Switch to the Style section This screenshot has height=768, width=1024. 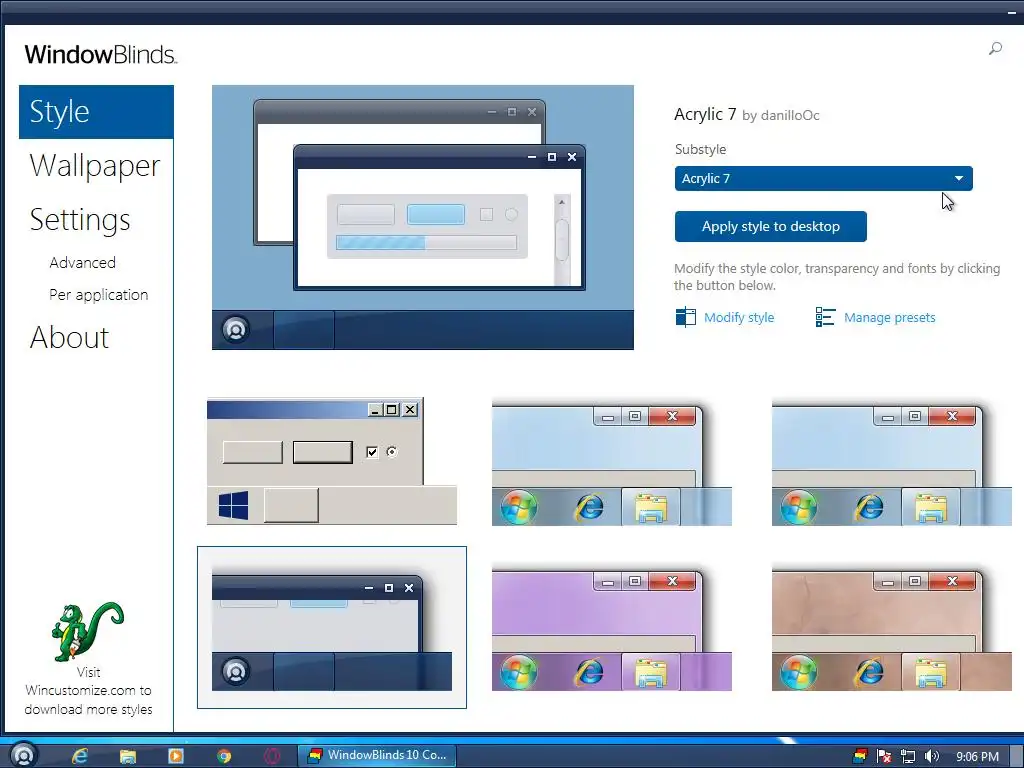point(96,112)
